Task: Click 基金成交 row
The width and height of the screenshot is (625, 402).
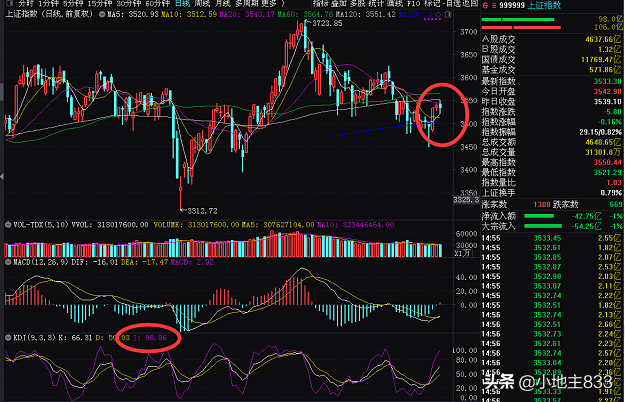Action: pos(551,70)
